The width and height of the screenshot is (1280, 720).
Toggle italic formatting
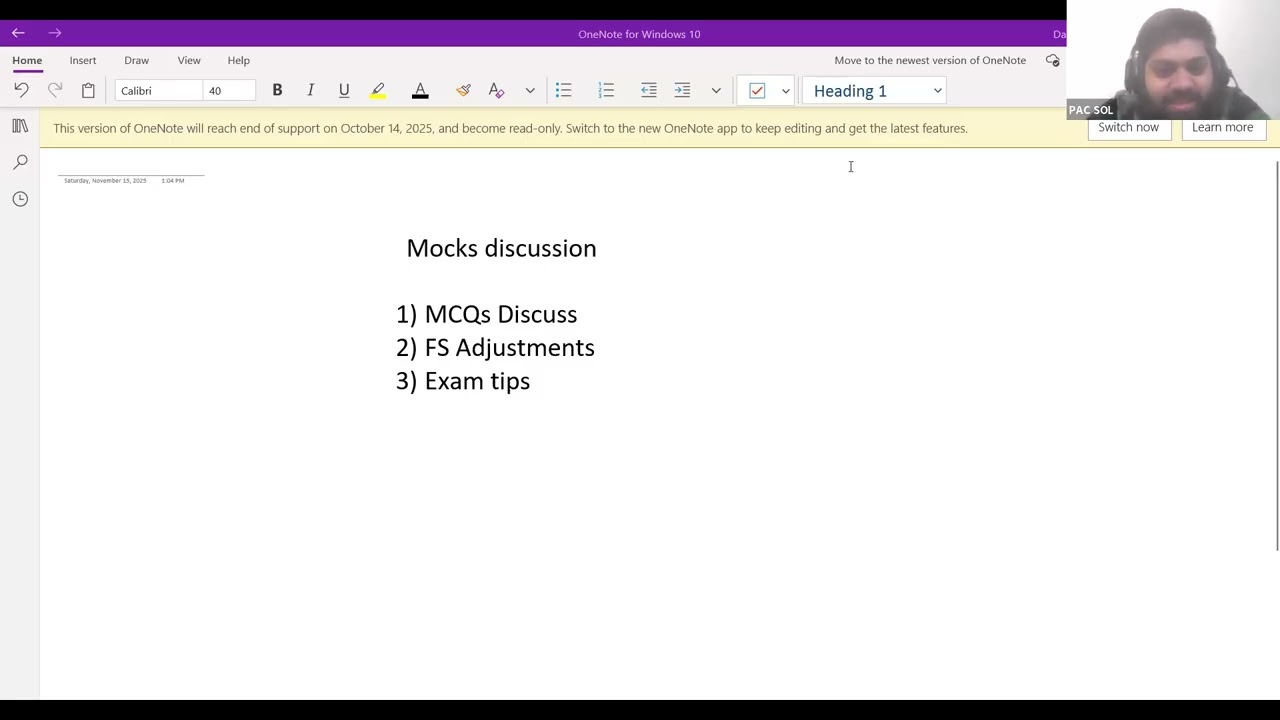tap(310, 90)
